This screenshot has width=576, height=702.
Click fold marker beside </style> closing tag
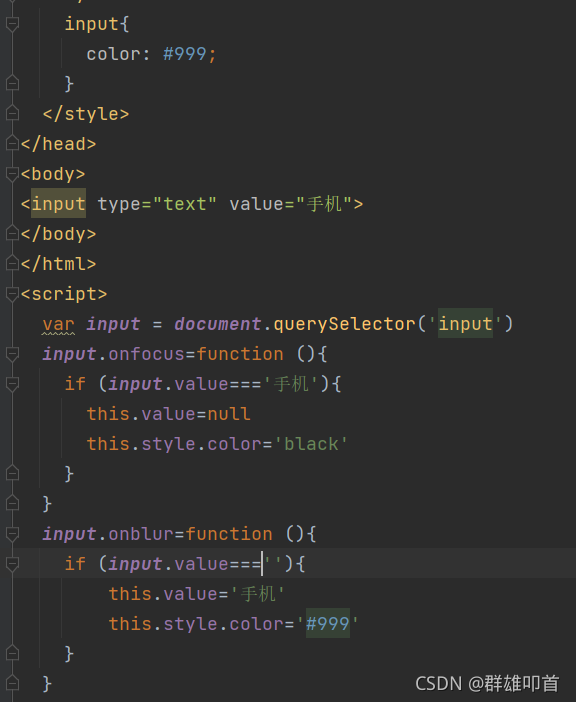[13, 114]
